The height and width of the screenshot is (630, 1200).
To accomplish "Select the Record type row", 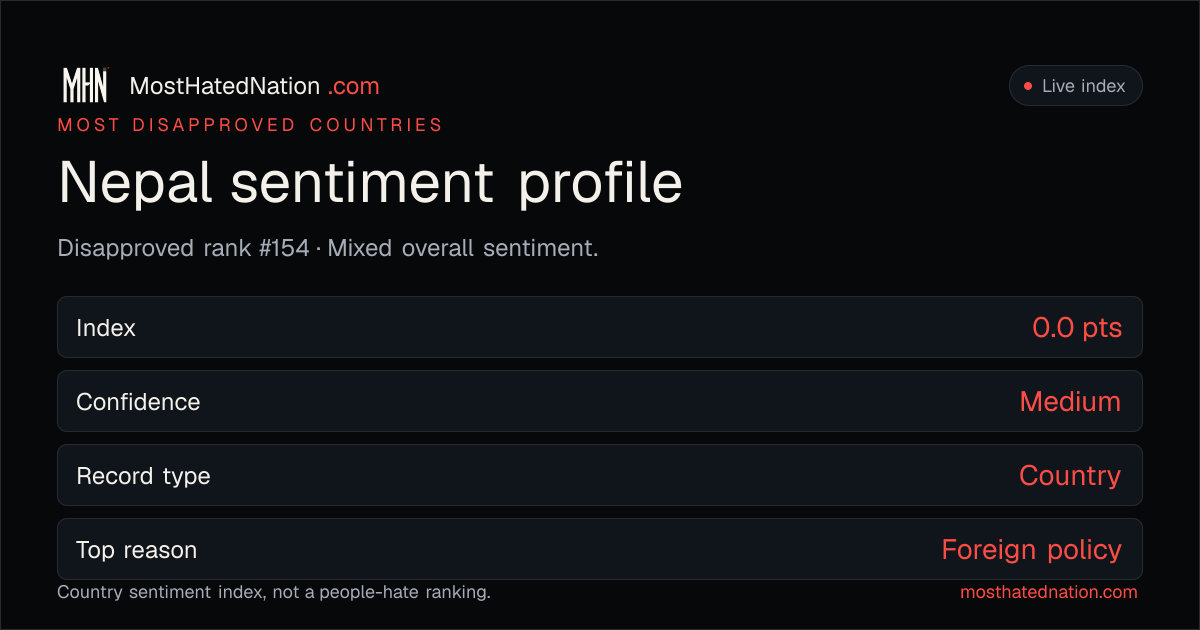I will click(600, 475).
